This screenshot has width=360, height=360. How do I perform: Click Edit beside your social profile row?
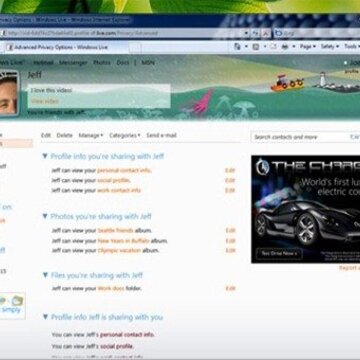pyautogui.click(x=230, y=180)
